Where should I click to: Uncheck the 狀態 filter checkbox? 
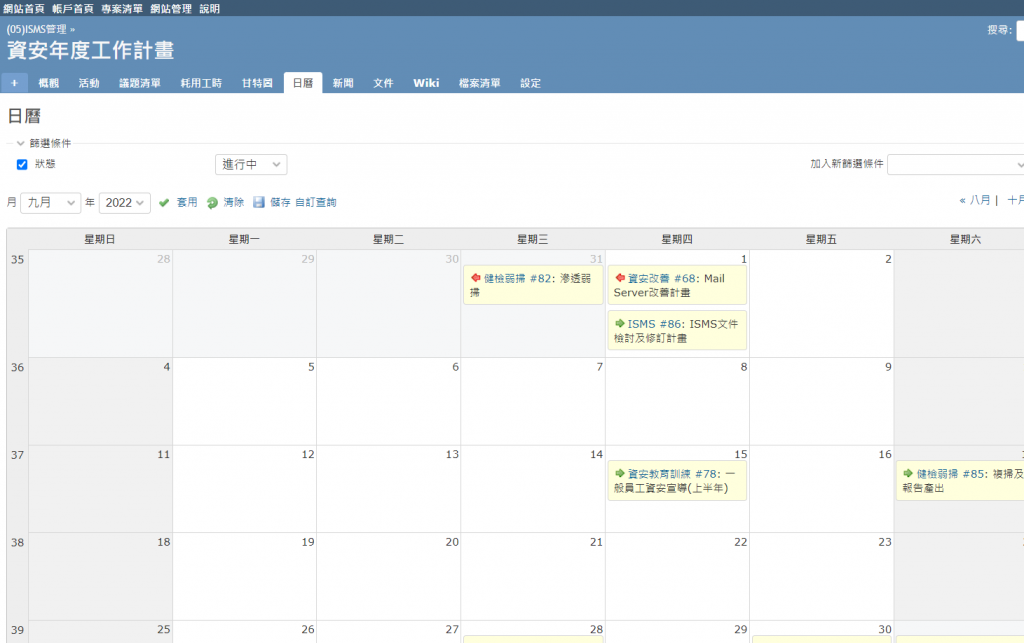(x=22, y=164)
